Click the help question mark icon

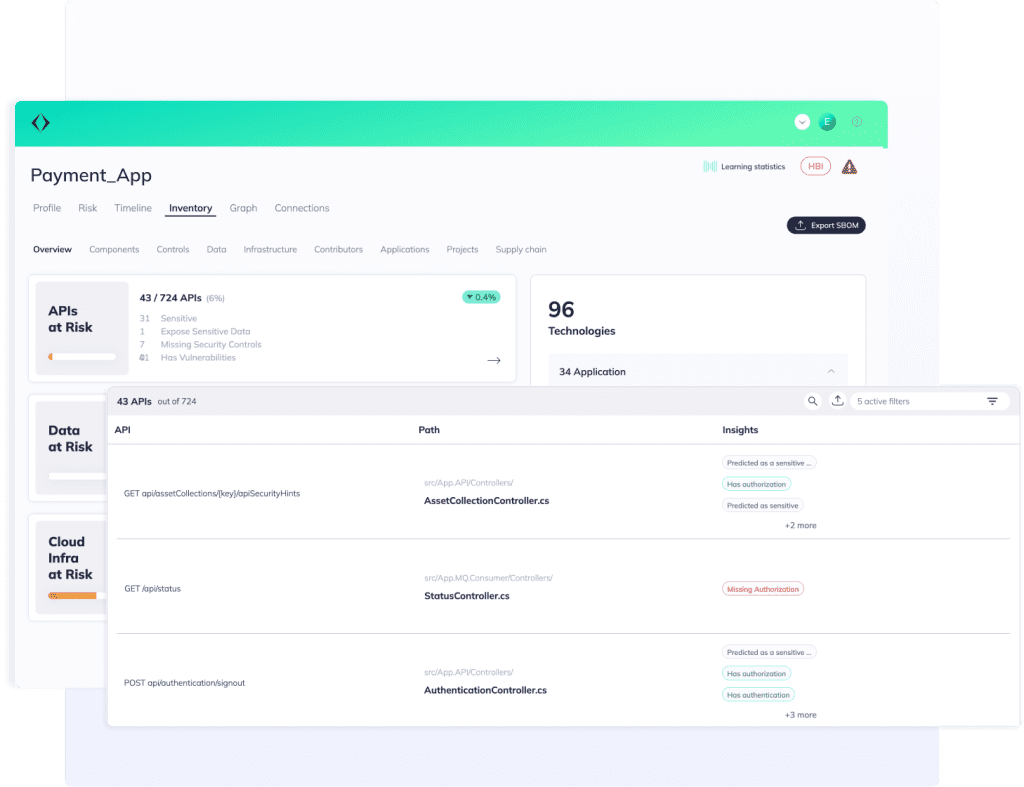tap(857, 122)
